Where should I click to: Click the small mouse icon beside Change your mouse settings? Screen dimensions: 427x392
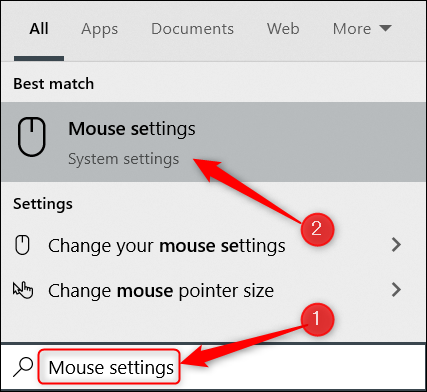coord(22,245)
